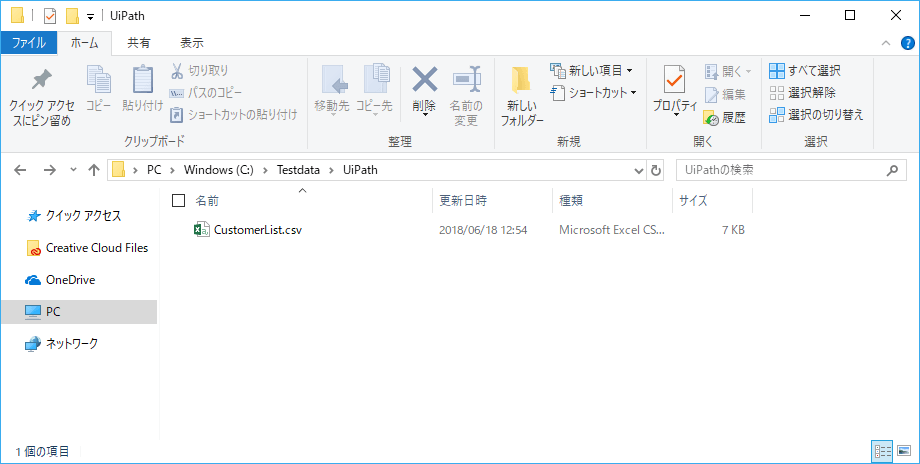
Task: Refresh the address bar location
Action: click(x=656, y=171)
